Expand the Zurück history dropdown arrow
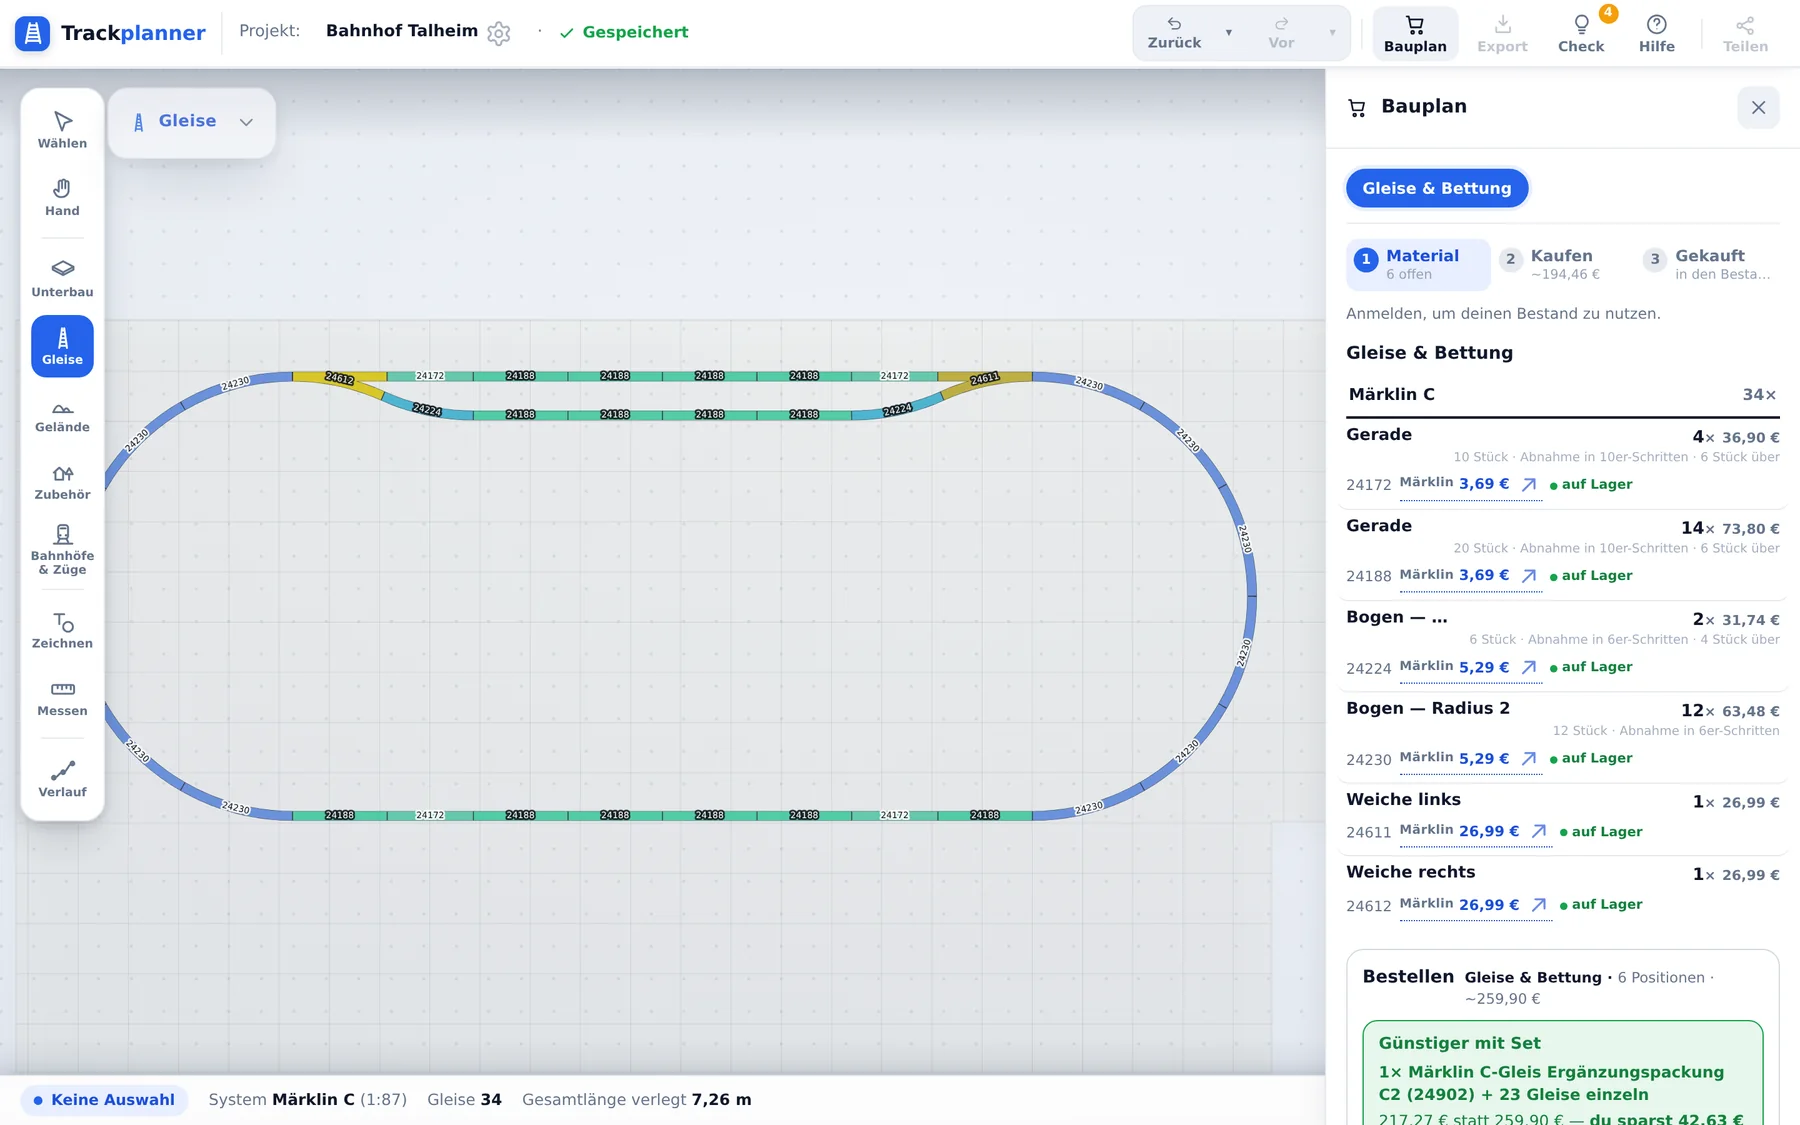 point(1229,33)
